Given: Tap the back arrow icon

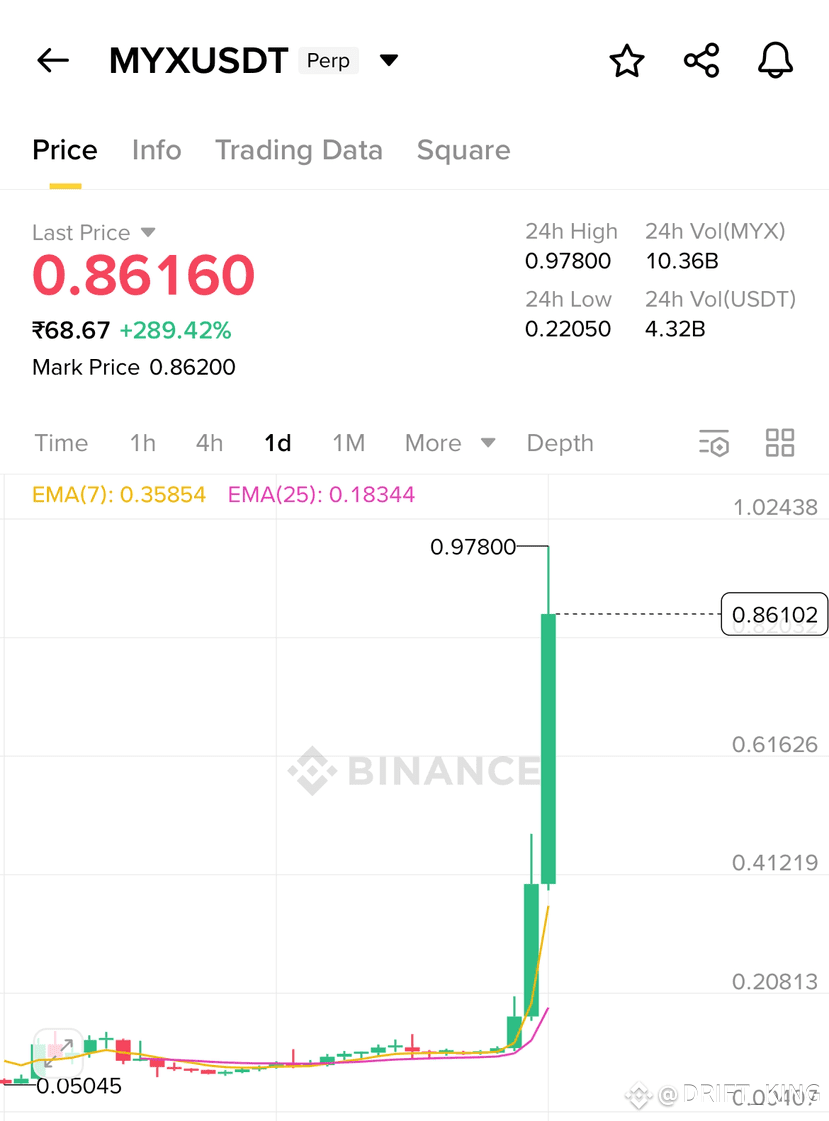Looking at the screenshot, I should pos(53,60).
